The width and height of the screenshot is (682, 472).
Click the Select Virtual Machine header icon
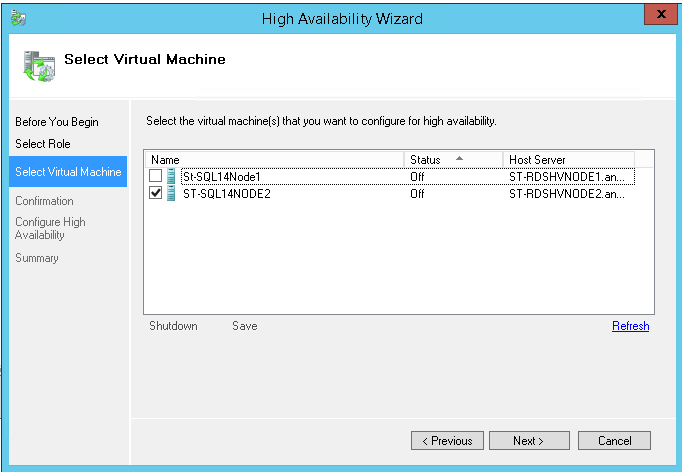click(x=39, y=66)
